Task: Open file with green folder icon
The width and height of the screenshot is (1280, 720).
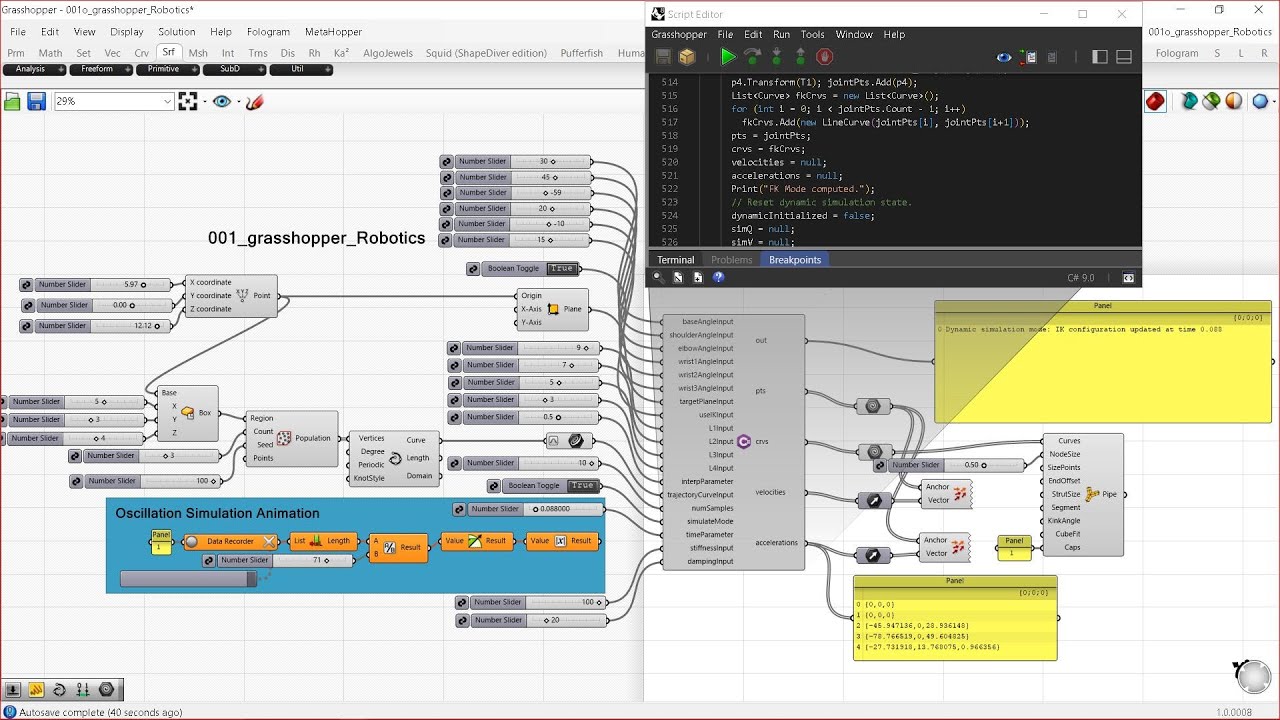Action: (12, 101)
